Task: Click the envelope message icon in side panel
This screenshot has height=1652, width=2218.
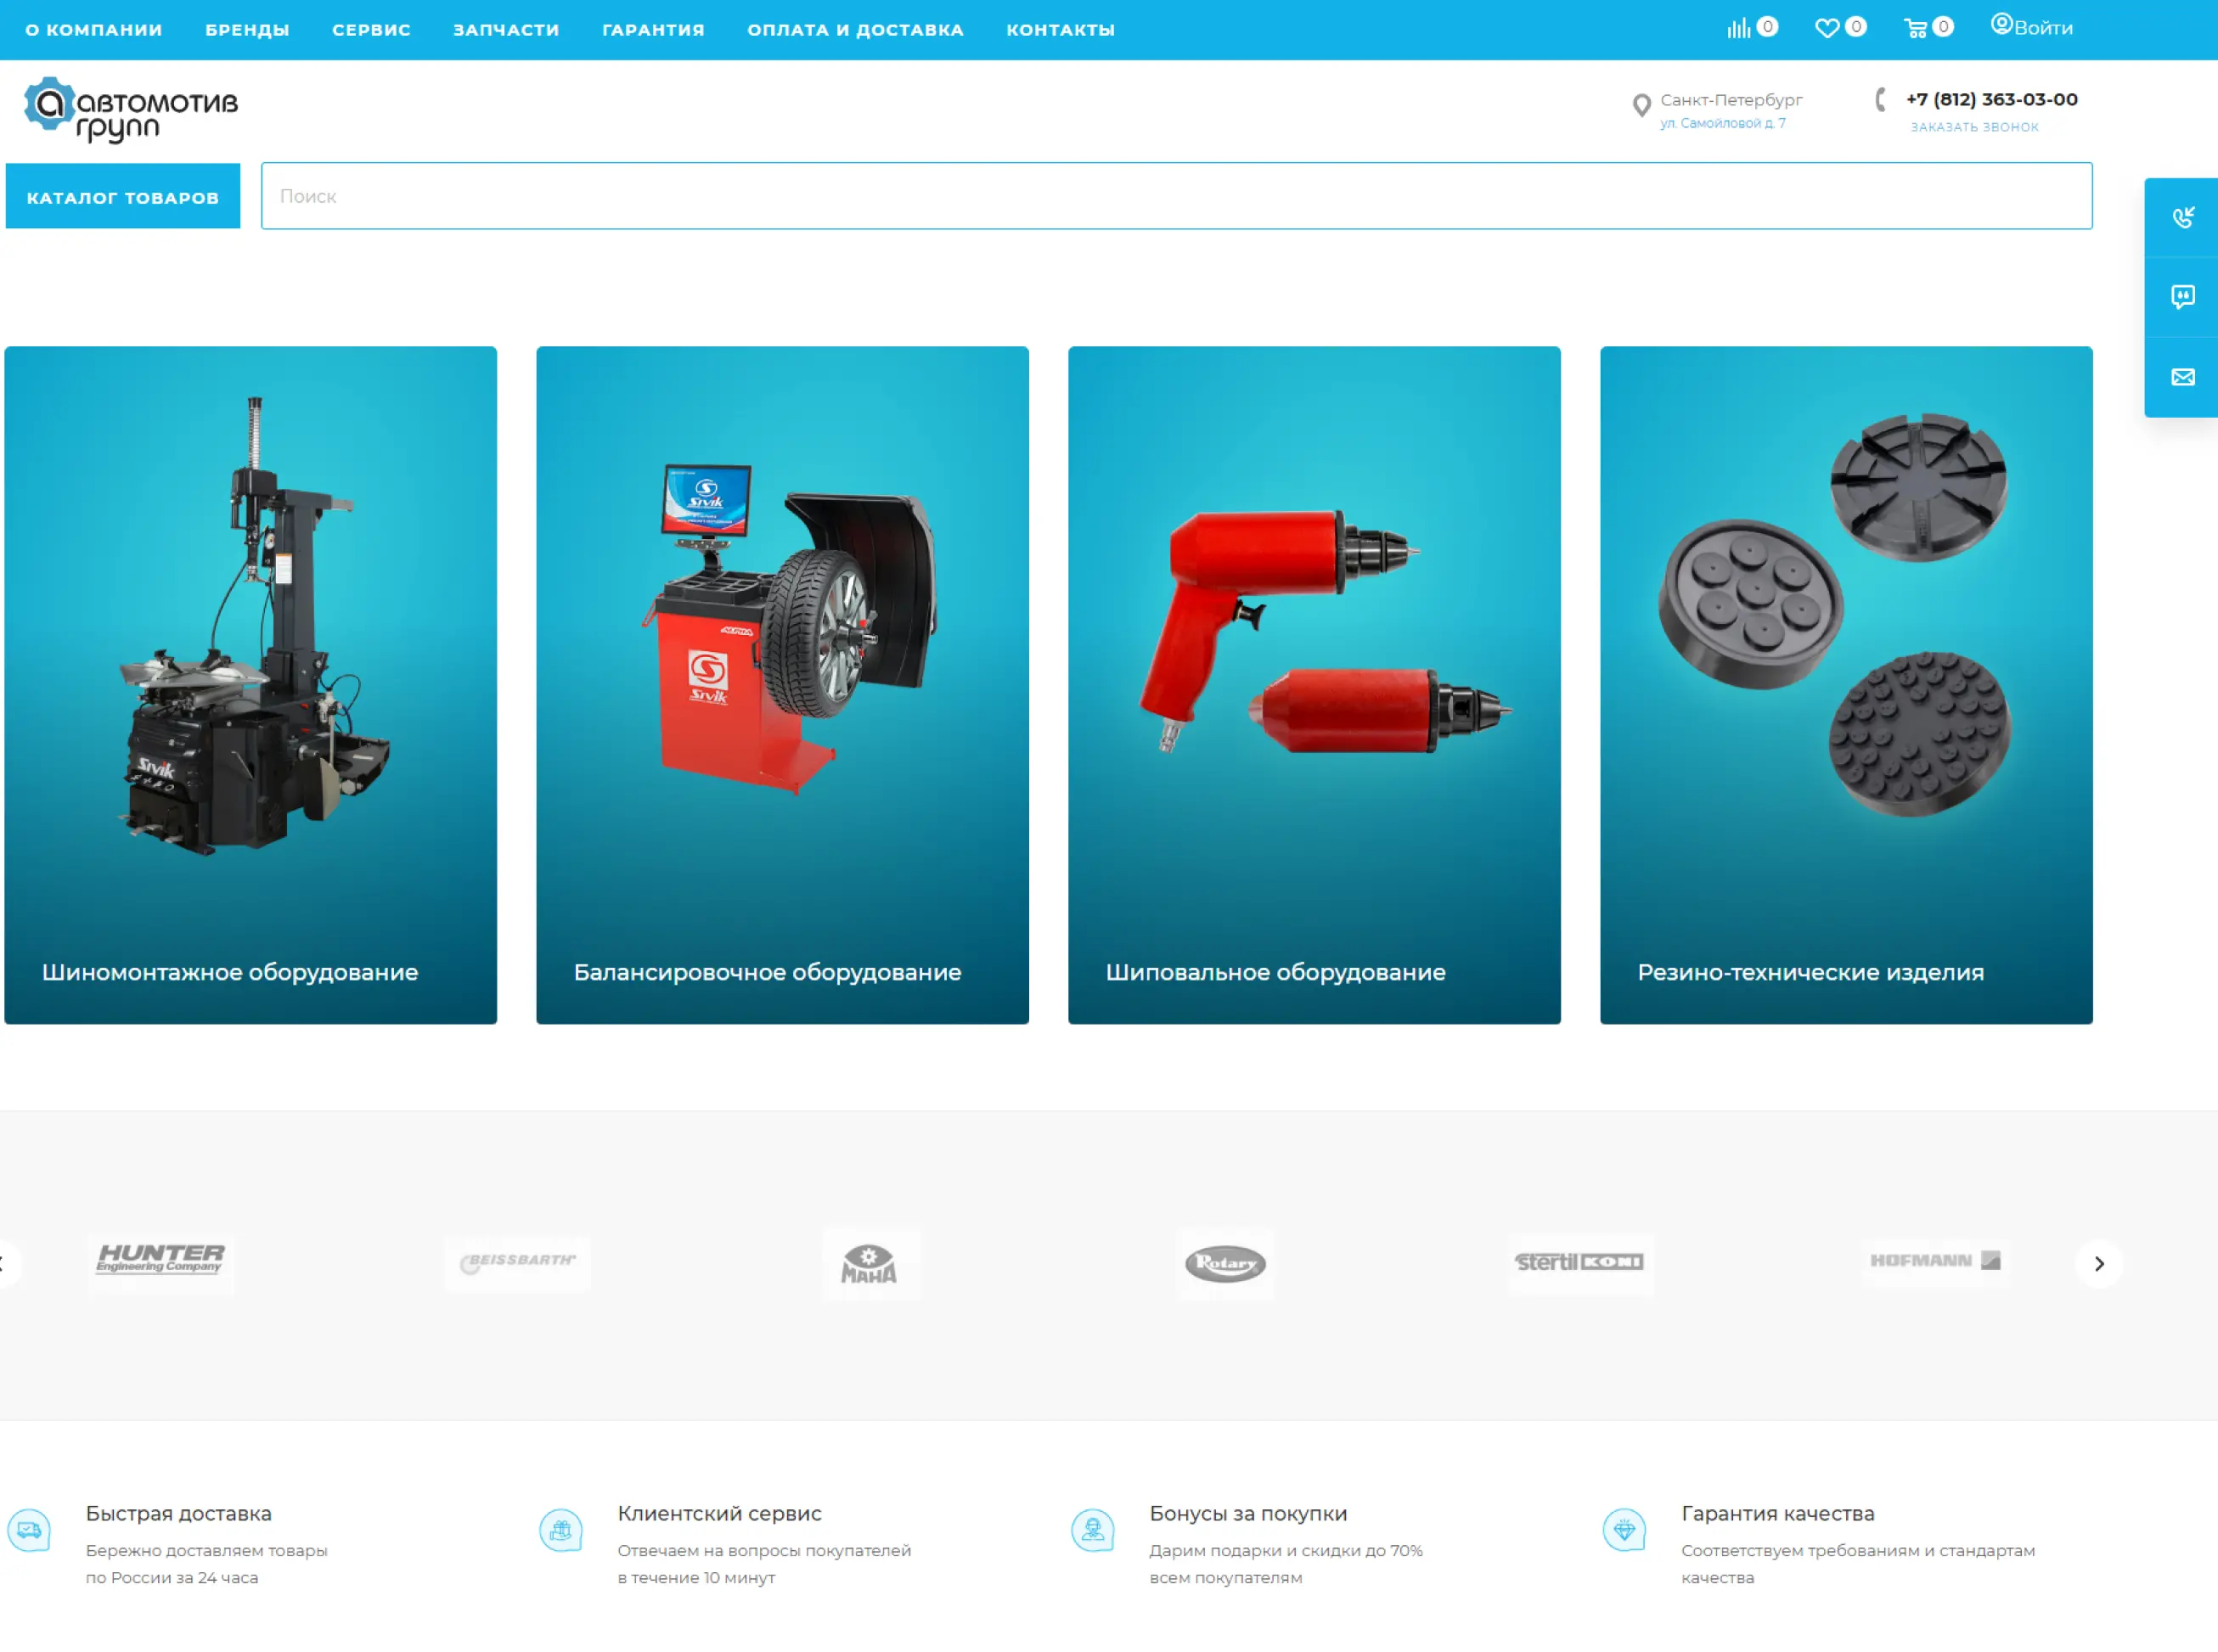Action: click(x=2182, y=377)
